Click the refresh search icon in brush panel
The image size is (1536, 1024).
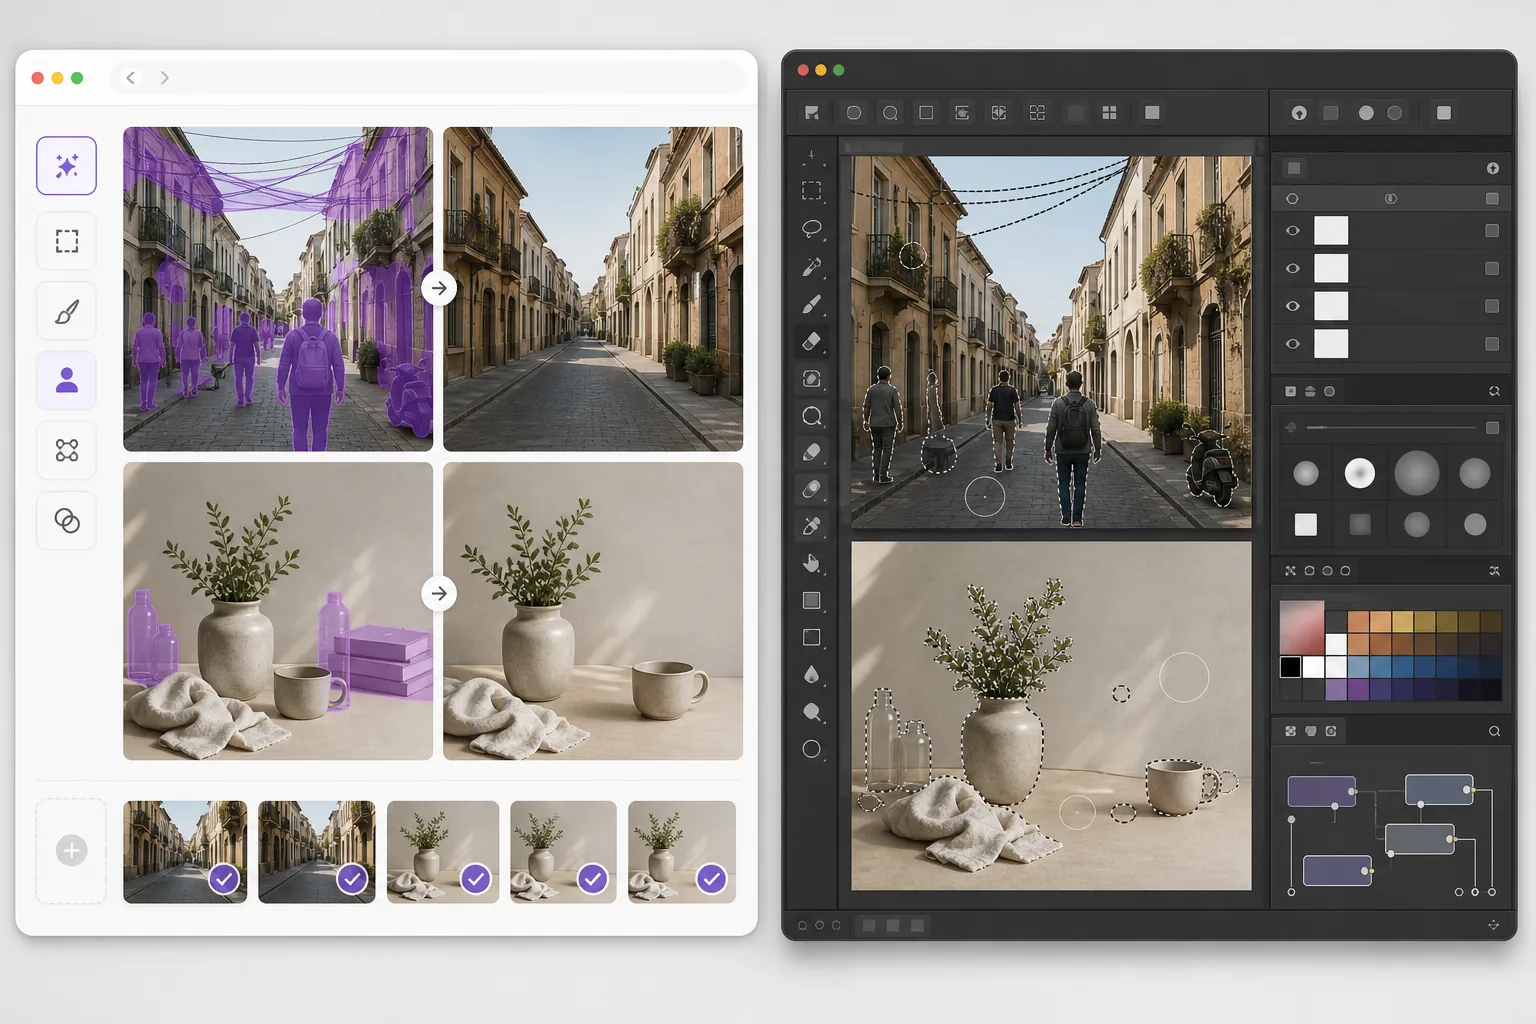[1494, 391]
